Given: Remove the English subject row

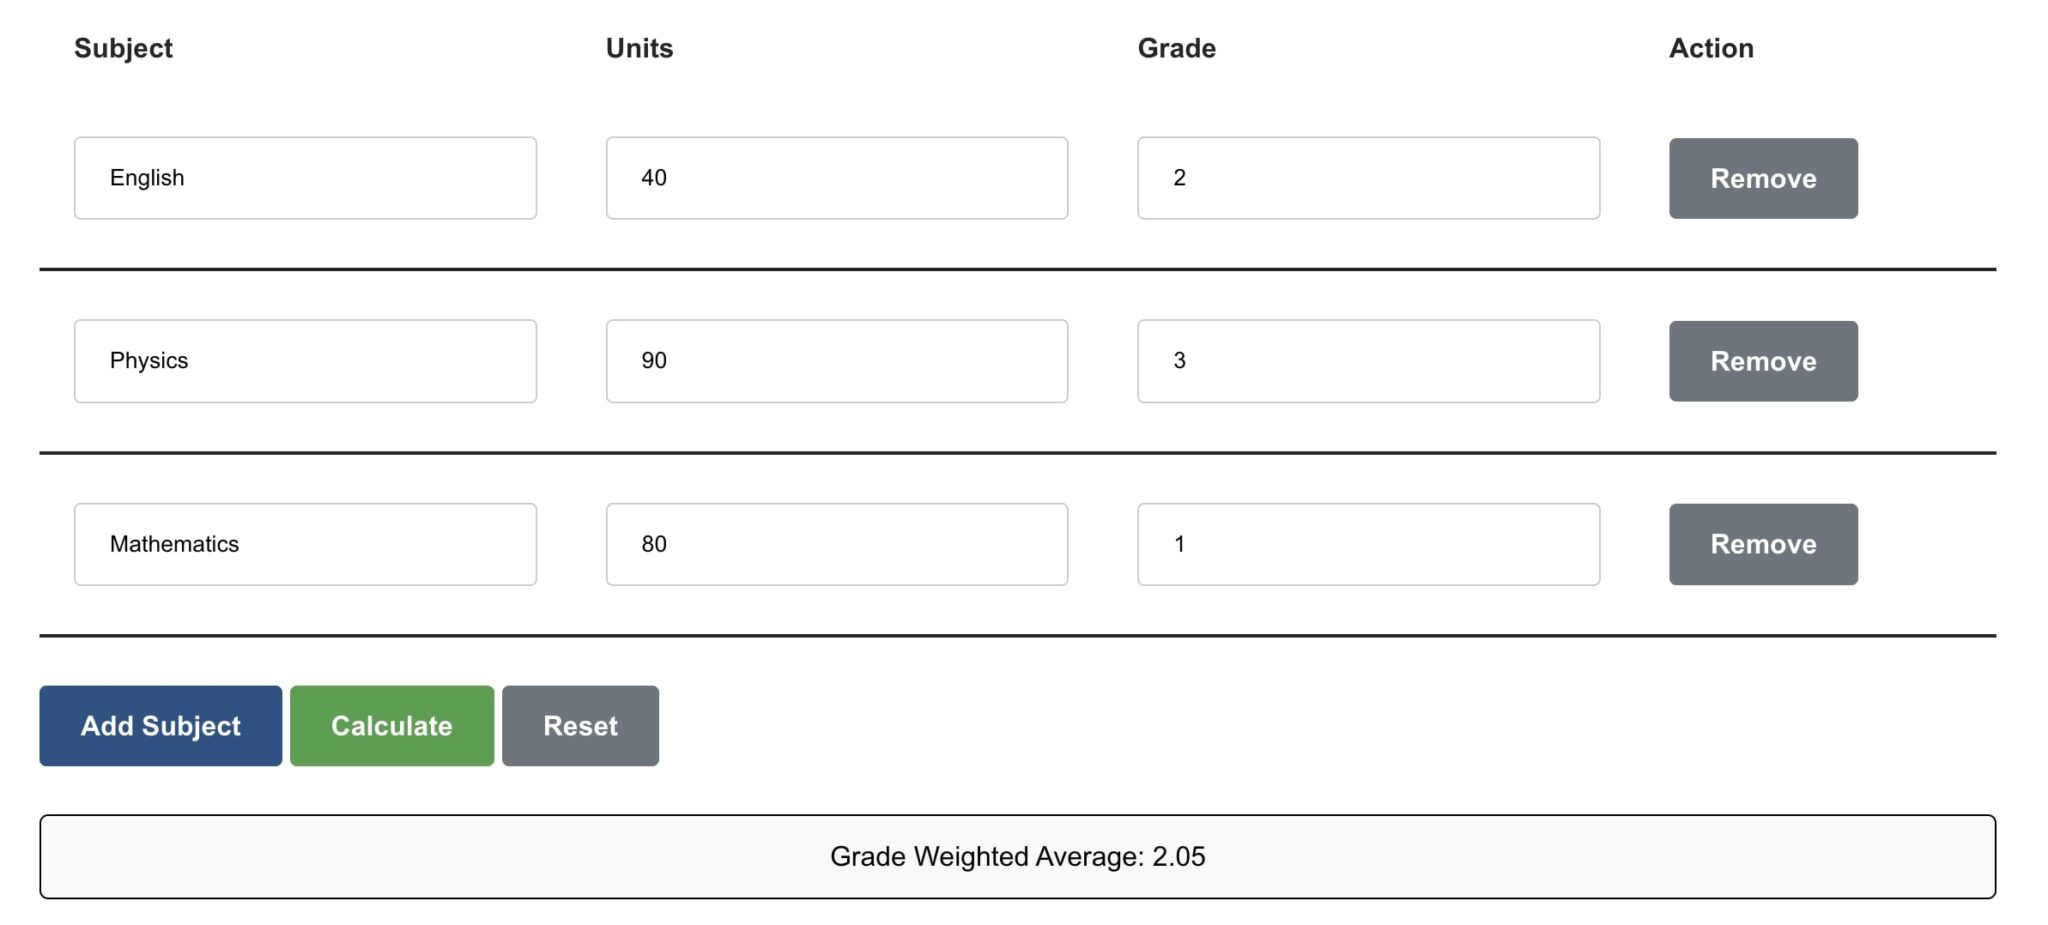Looking at the screenshot, I should (1762, 178).
